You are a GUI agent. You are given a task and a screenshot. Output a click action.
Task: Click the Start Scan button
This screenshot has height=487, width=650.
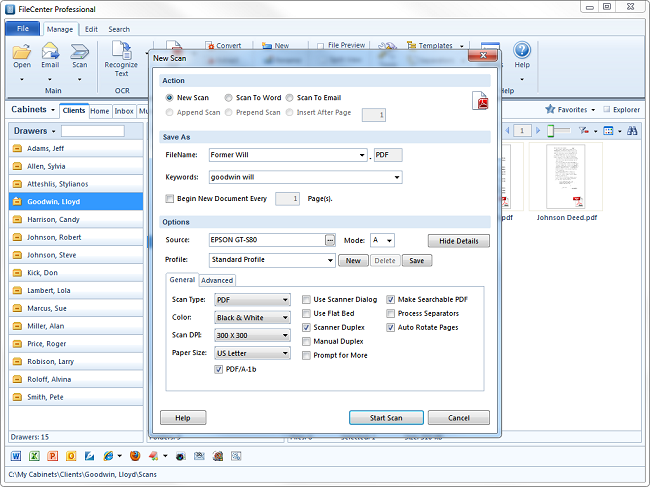click(x=386, y=418)
